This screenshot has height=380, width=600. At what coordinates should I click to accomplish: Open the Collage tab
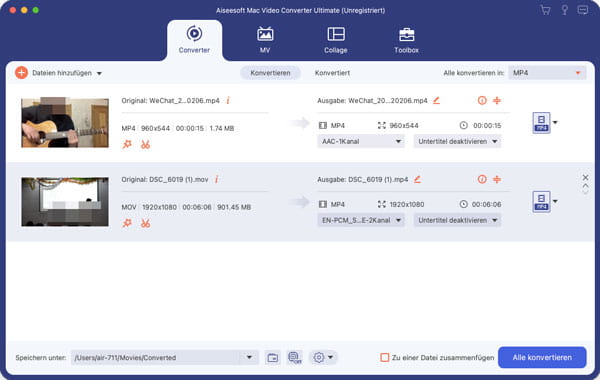point(336,40)
